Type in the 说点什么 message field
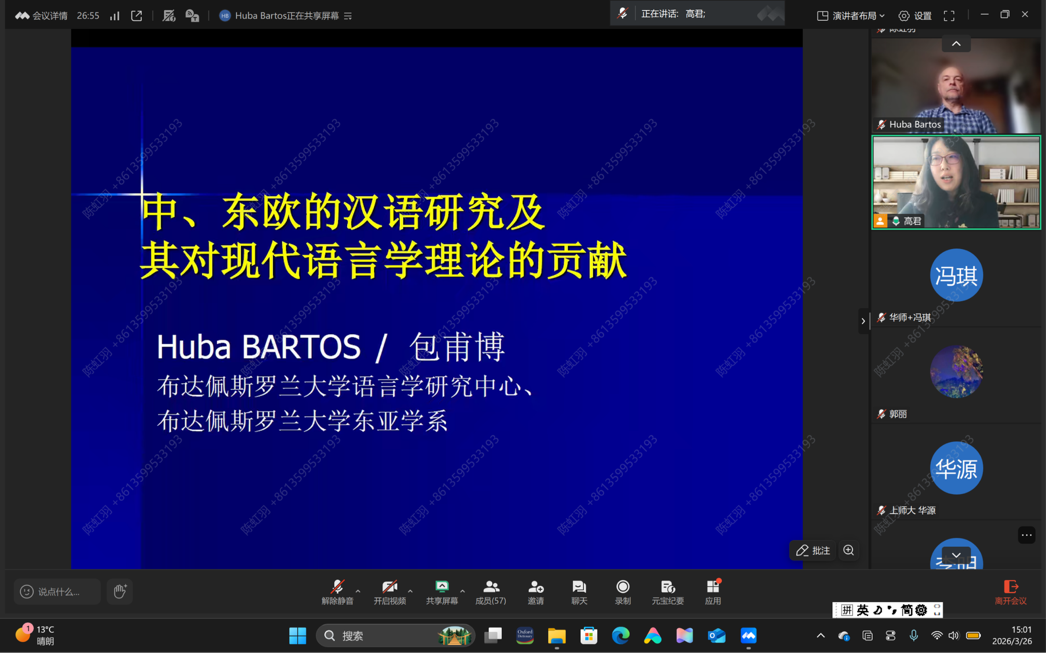Screen dimensions: 1046x653 pyautogui.click(x=58, y=592)
